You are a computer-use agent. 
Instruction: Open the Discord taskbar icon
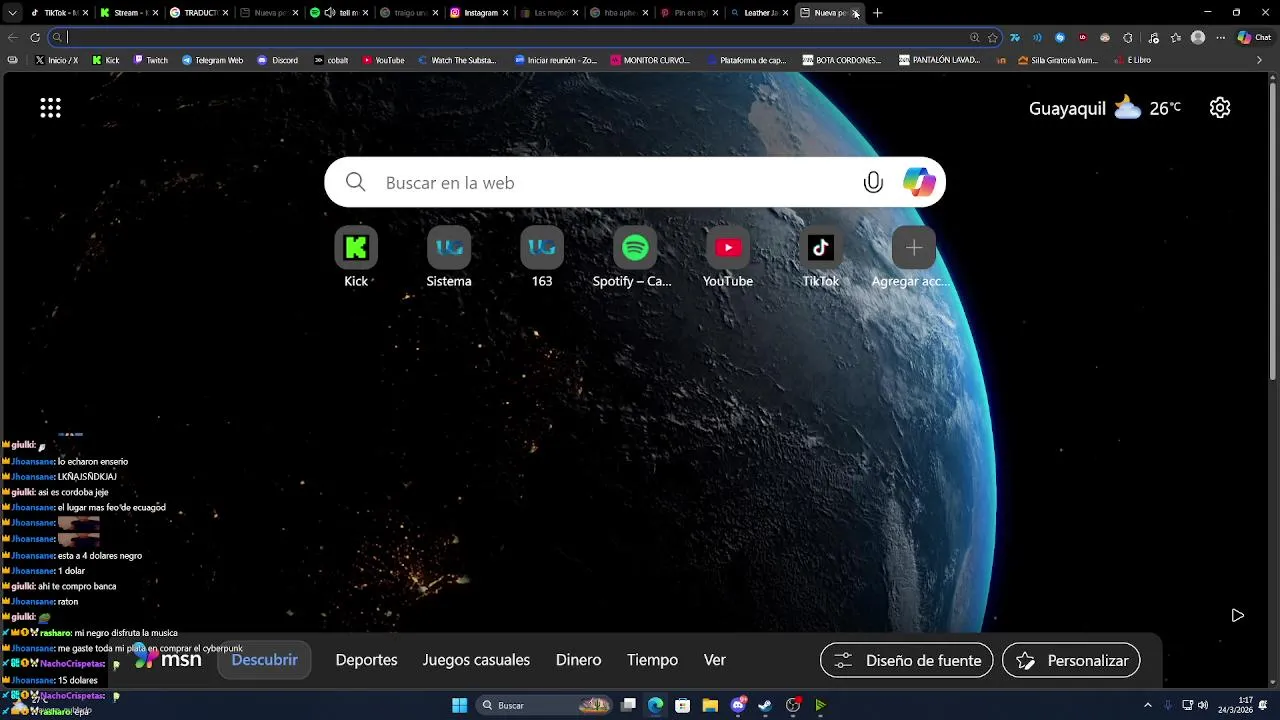738,705
